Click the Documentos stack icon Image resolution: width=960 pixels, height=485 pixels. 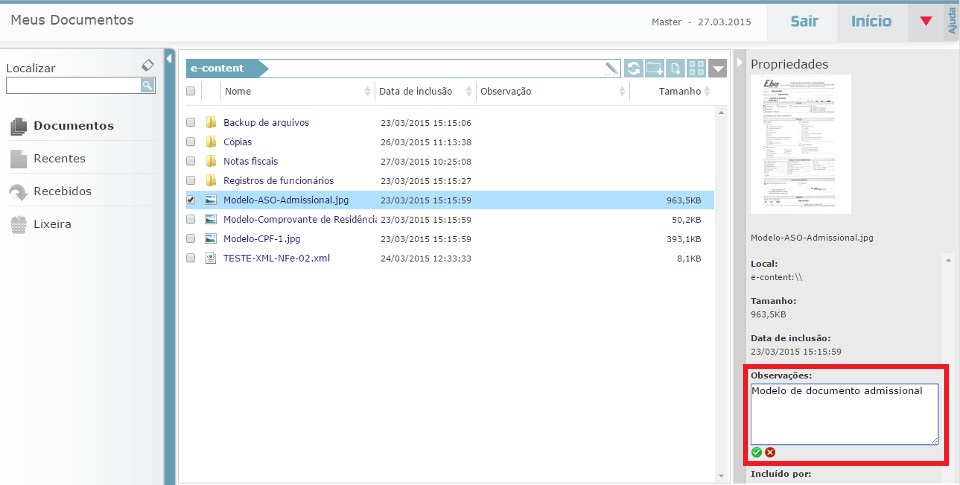pos(18,127)
